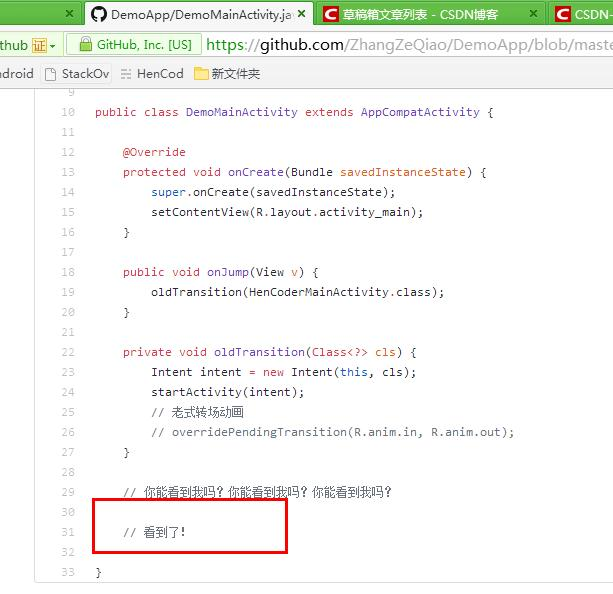Click the super keyword on line 14

(x=168, y=192)
